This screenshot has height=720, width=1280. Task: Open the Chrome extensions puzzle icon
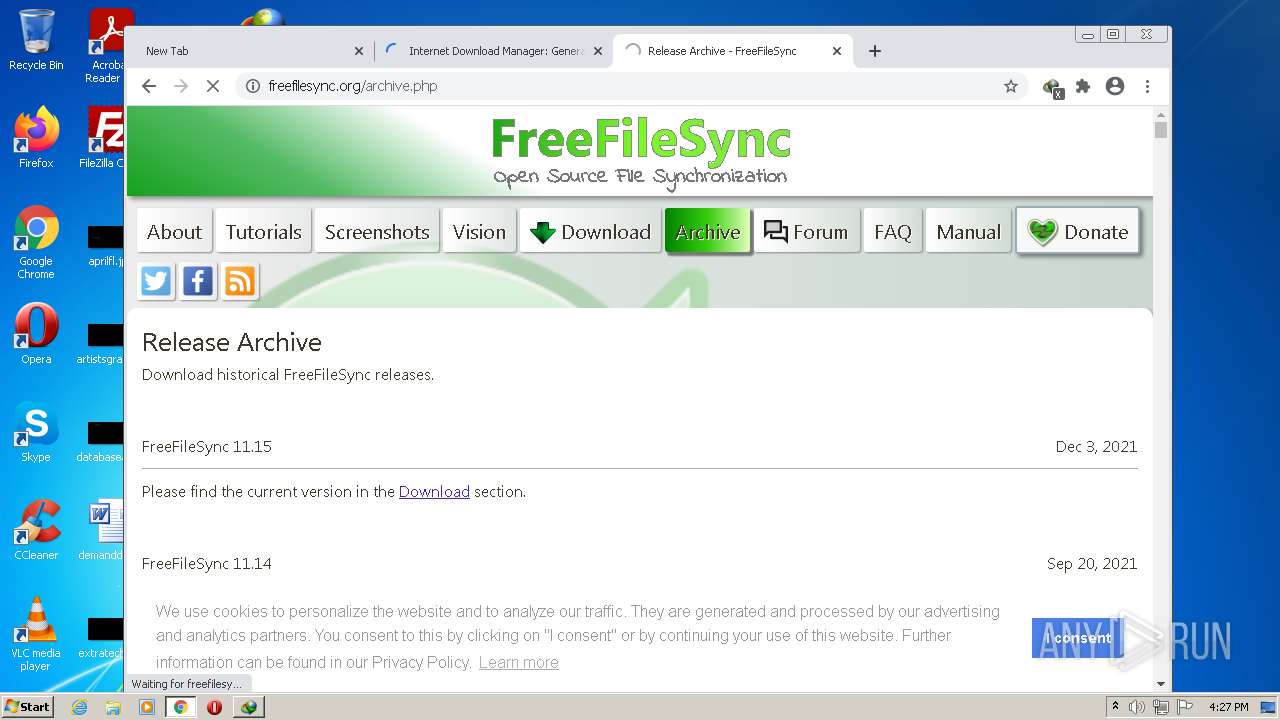pyautogui.click(x=1083, y=86)
